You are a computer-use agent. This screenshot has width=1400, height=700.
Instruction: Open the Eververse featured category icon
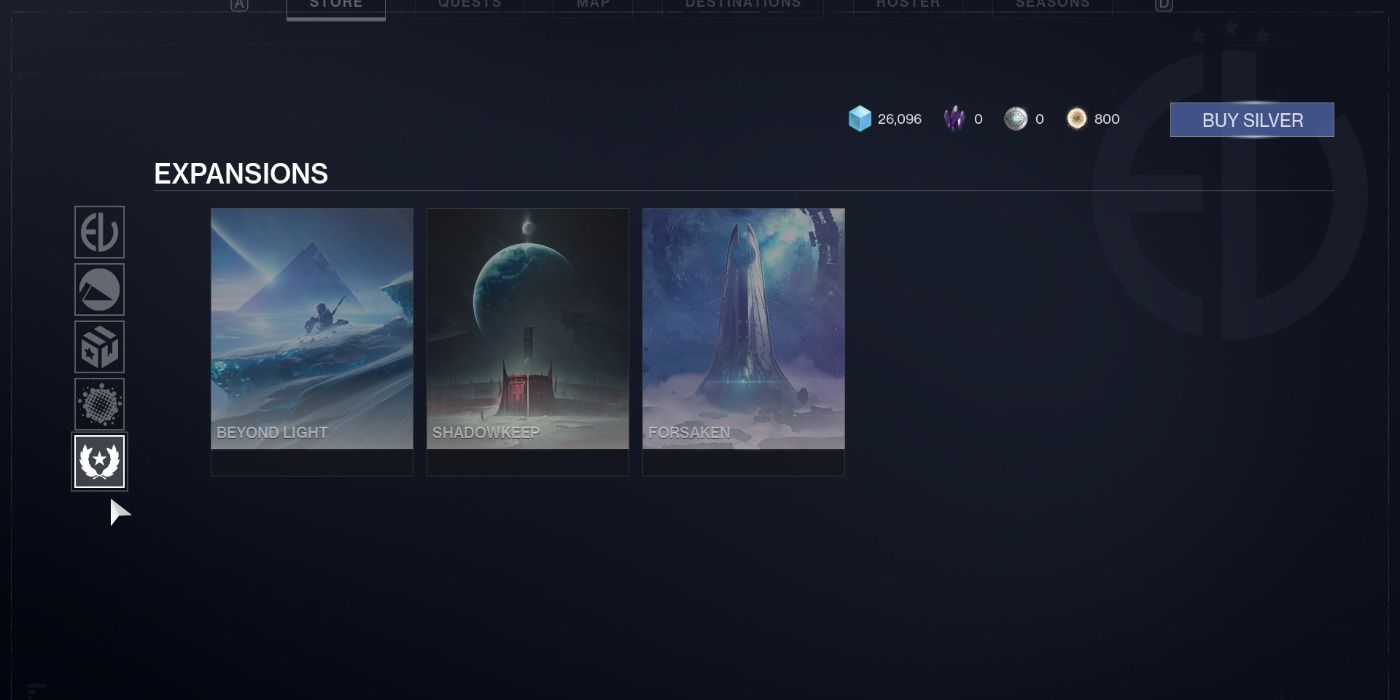pos(100,232)
